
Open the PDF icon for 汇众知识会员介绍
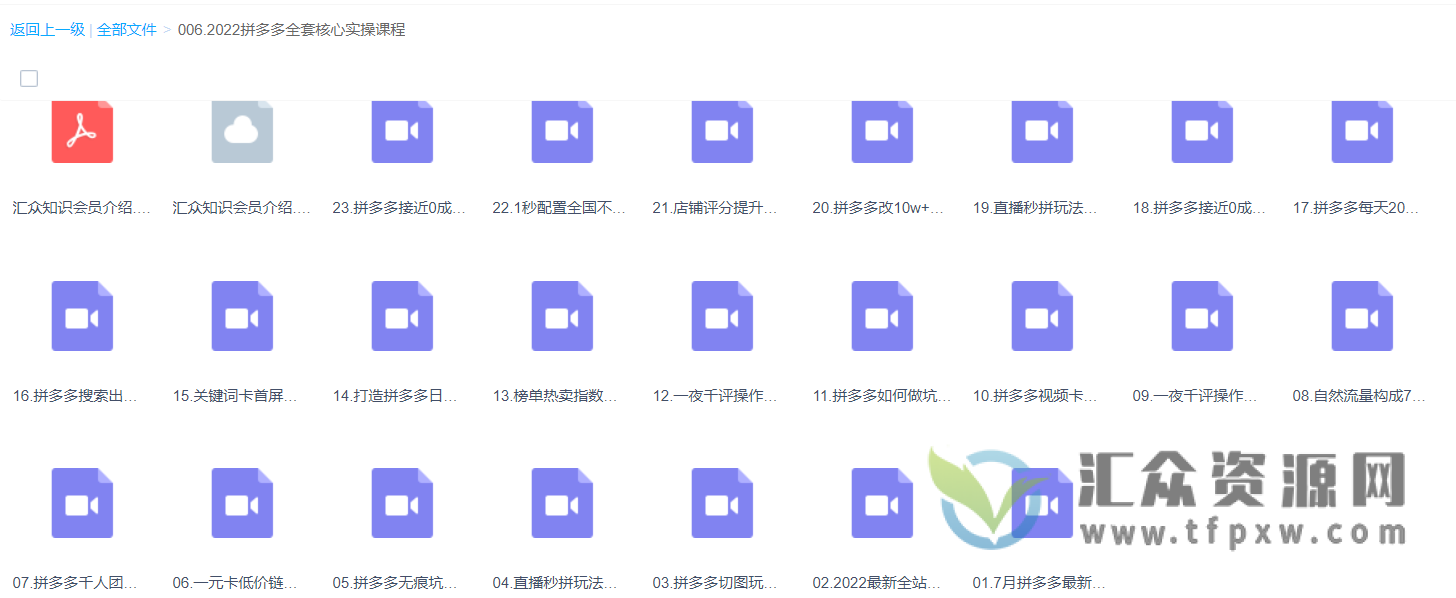click(82, 131)
